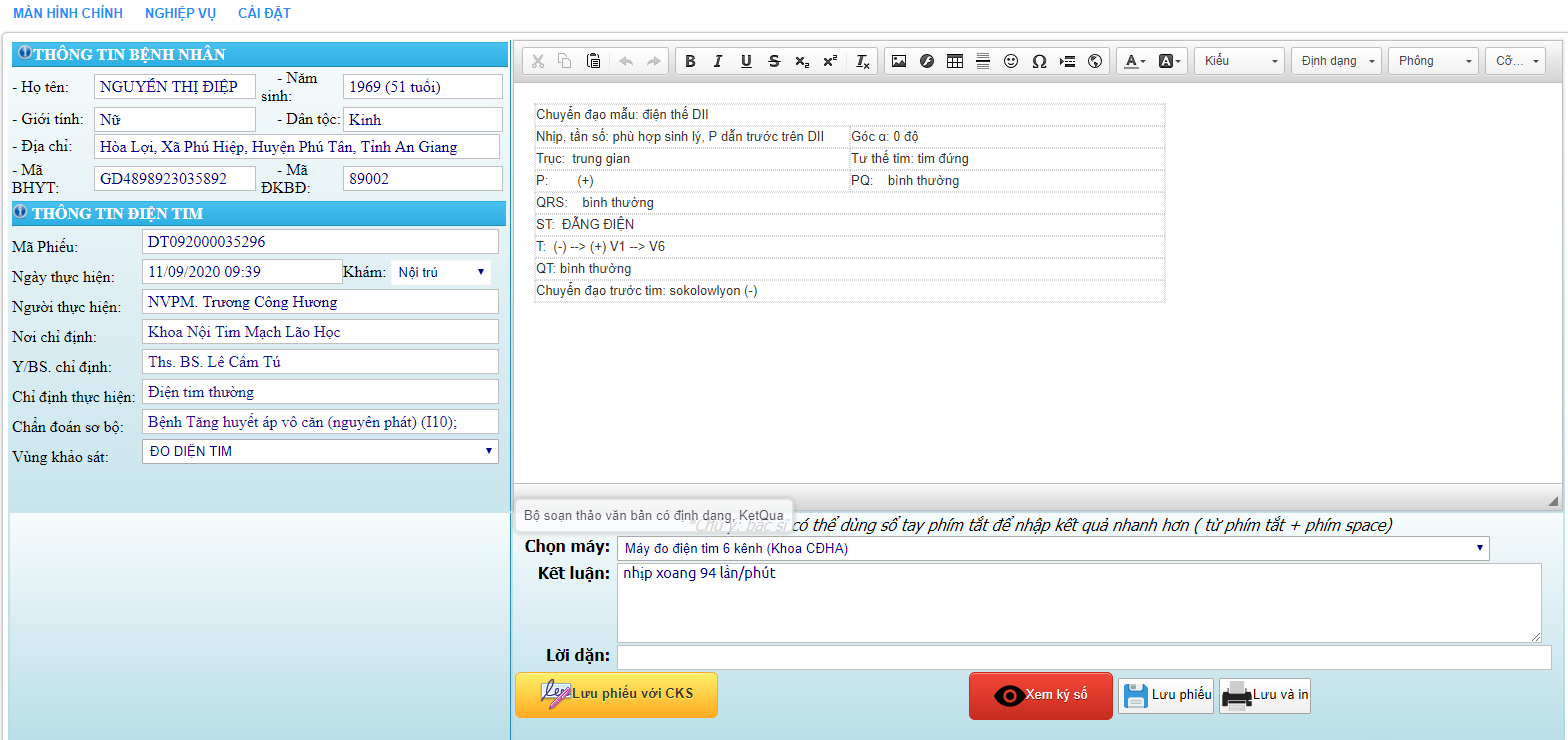Open the Khám dropdown showing Nội trú
The width and height of the screenshot is (1568, 740).
pos(440,272)
